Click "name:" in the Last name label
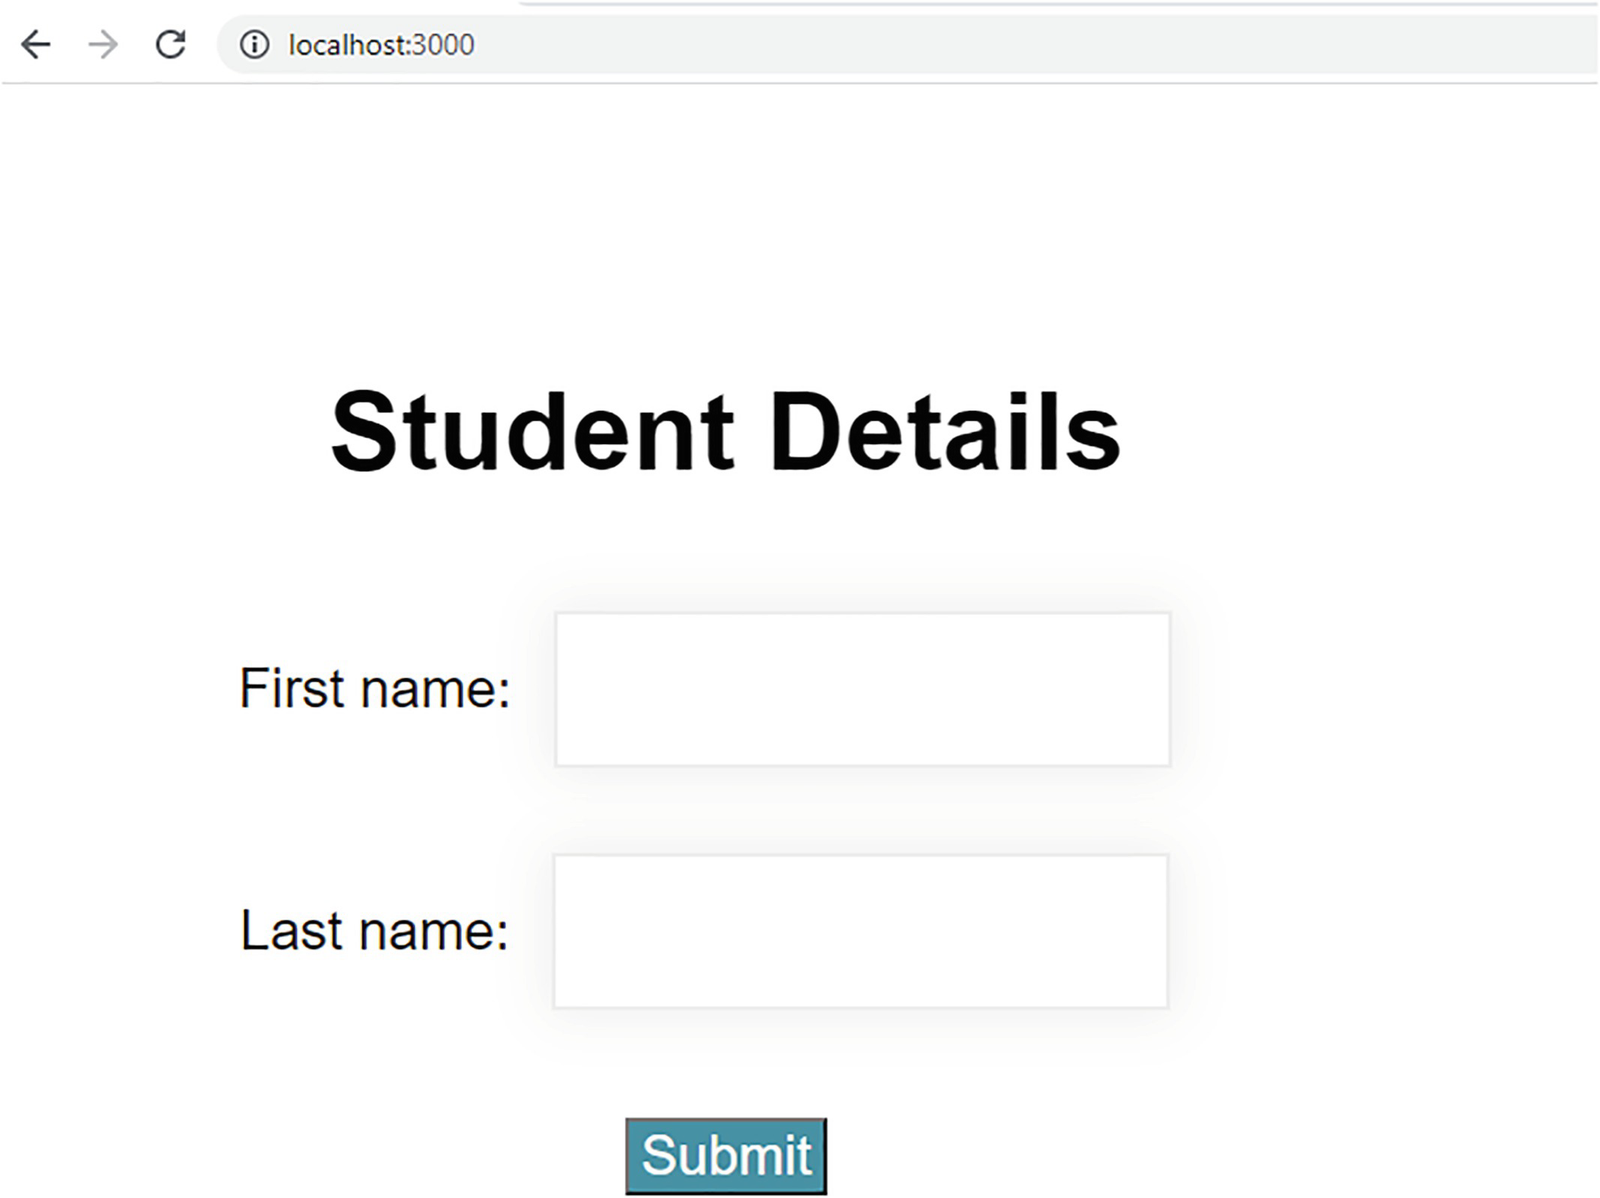 434,931
